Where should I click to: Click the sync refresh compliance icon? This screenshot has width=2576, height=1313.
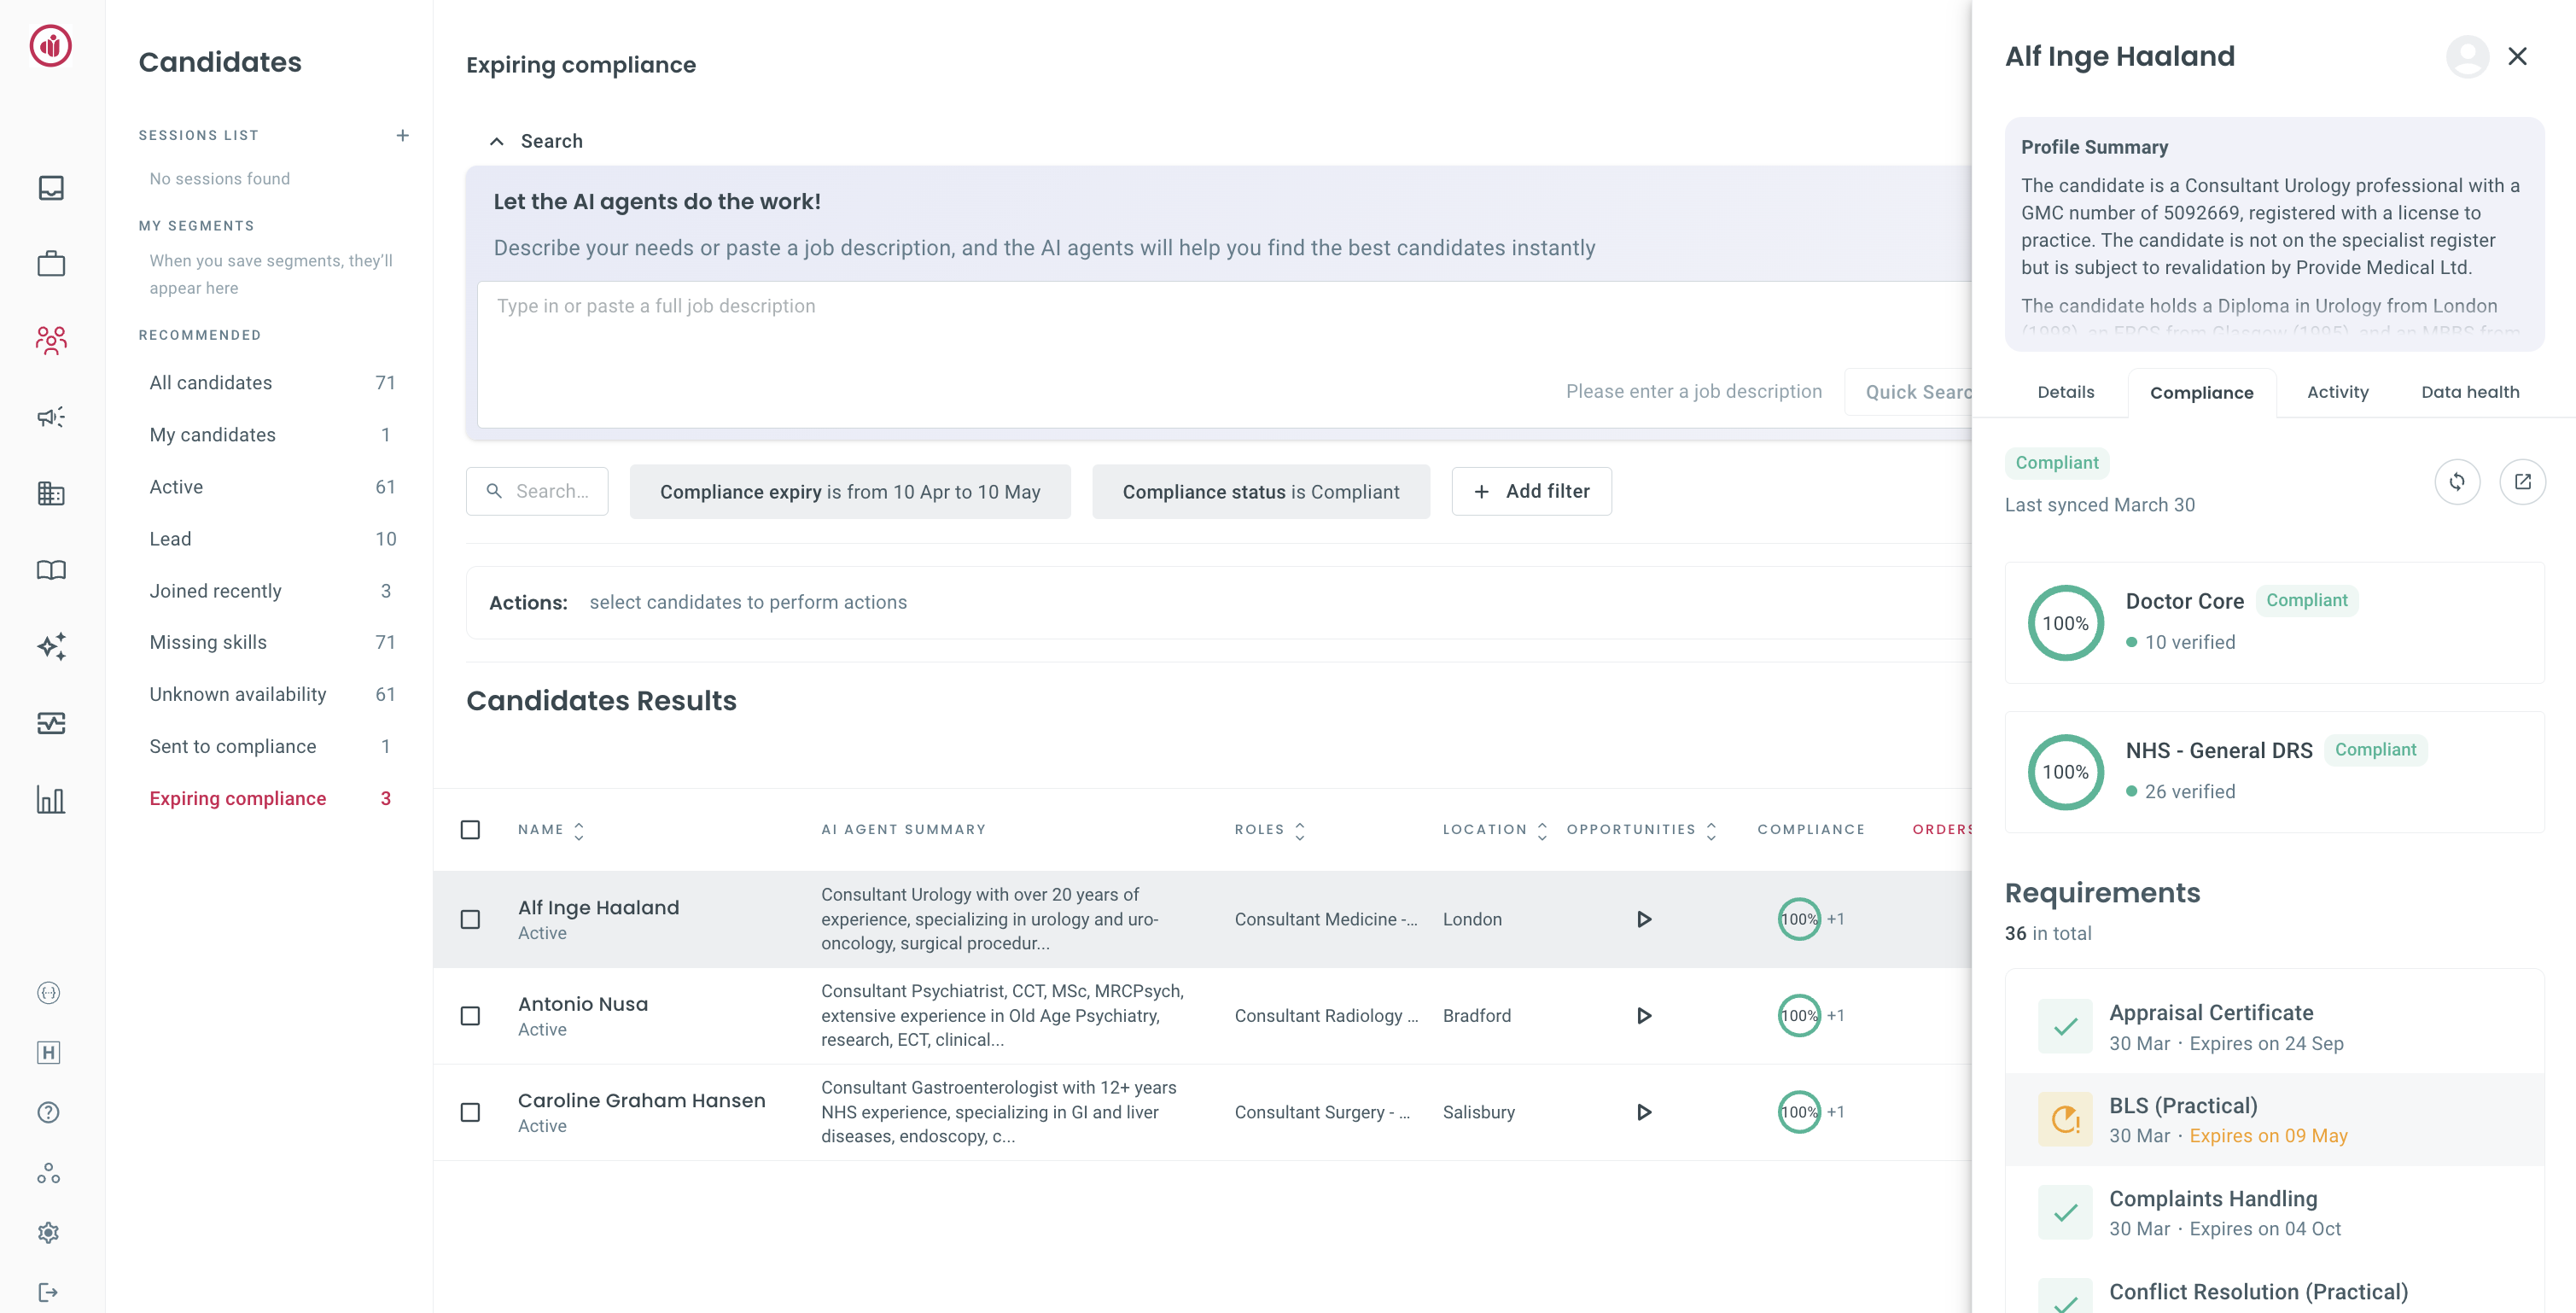coord(2457,482)
